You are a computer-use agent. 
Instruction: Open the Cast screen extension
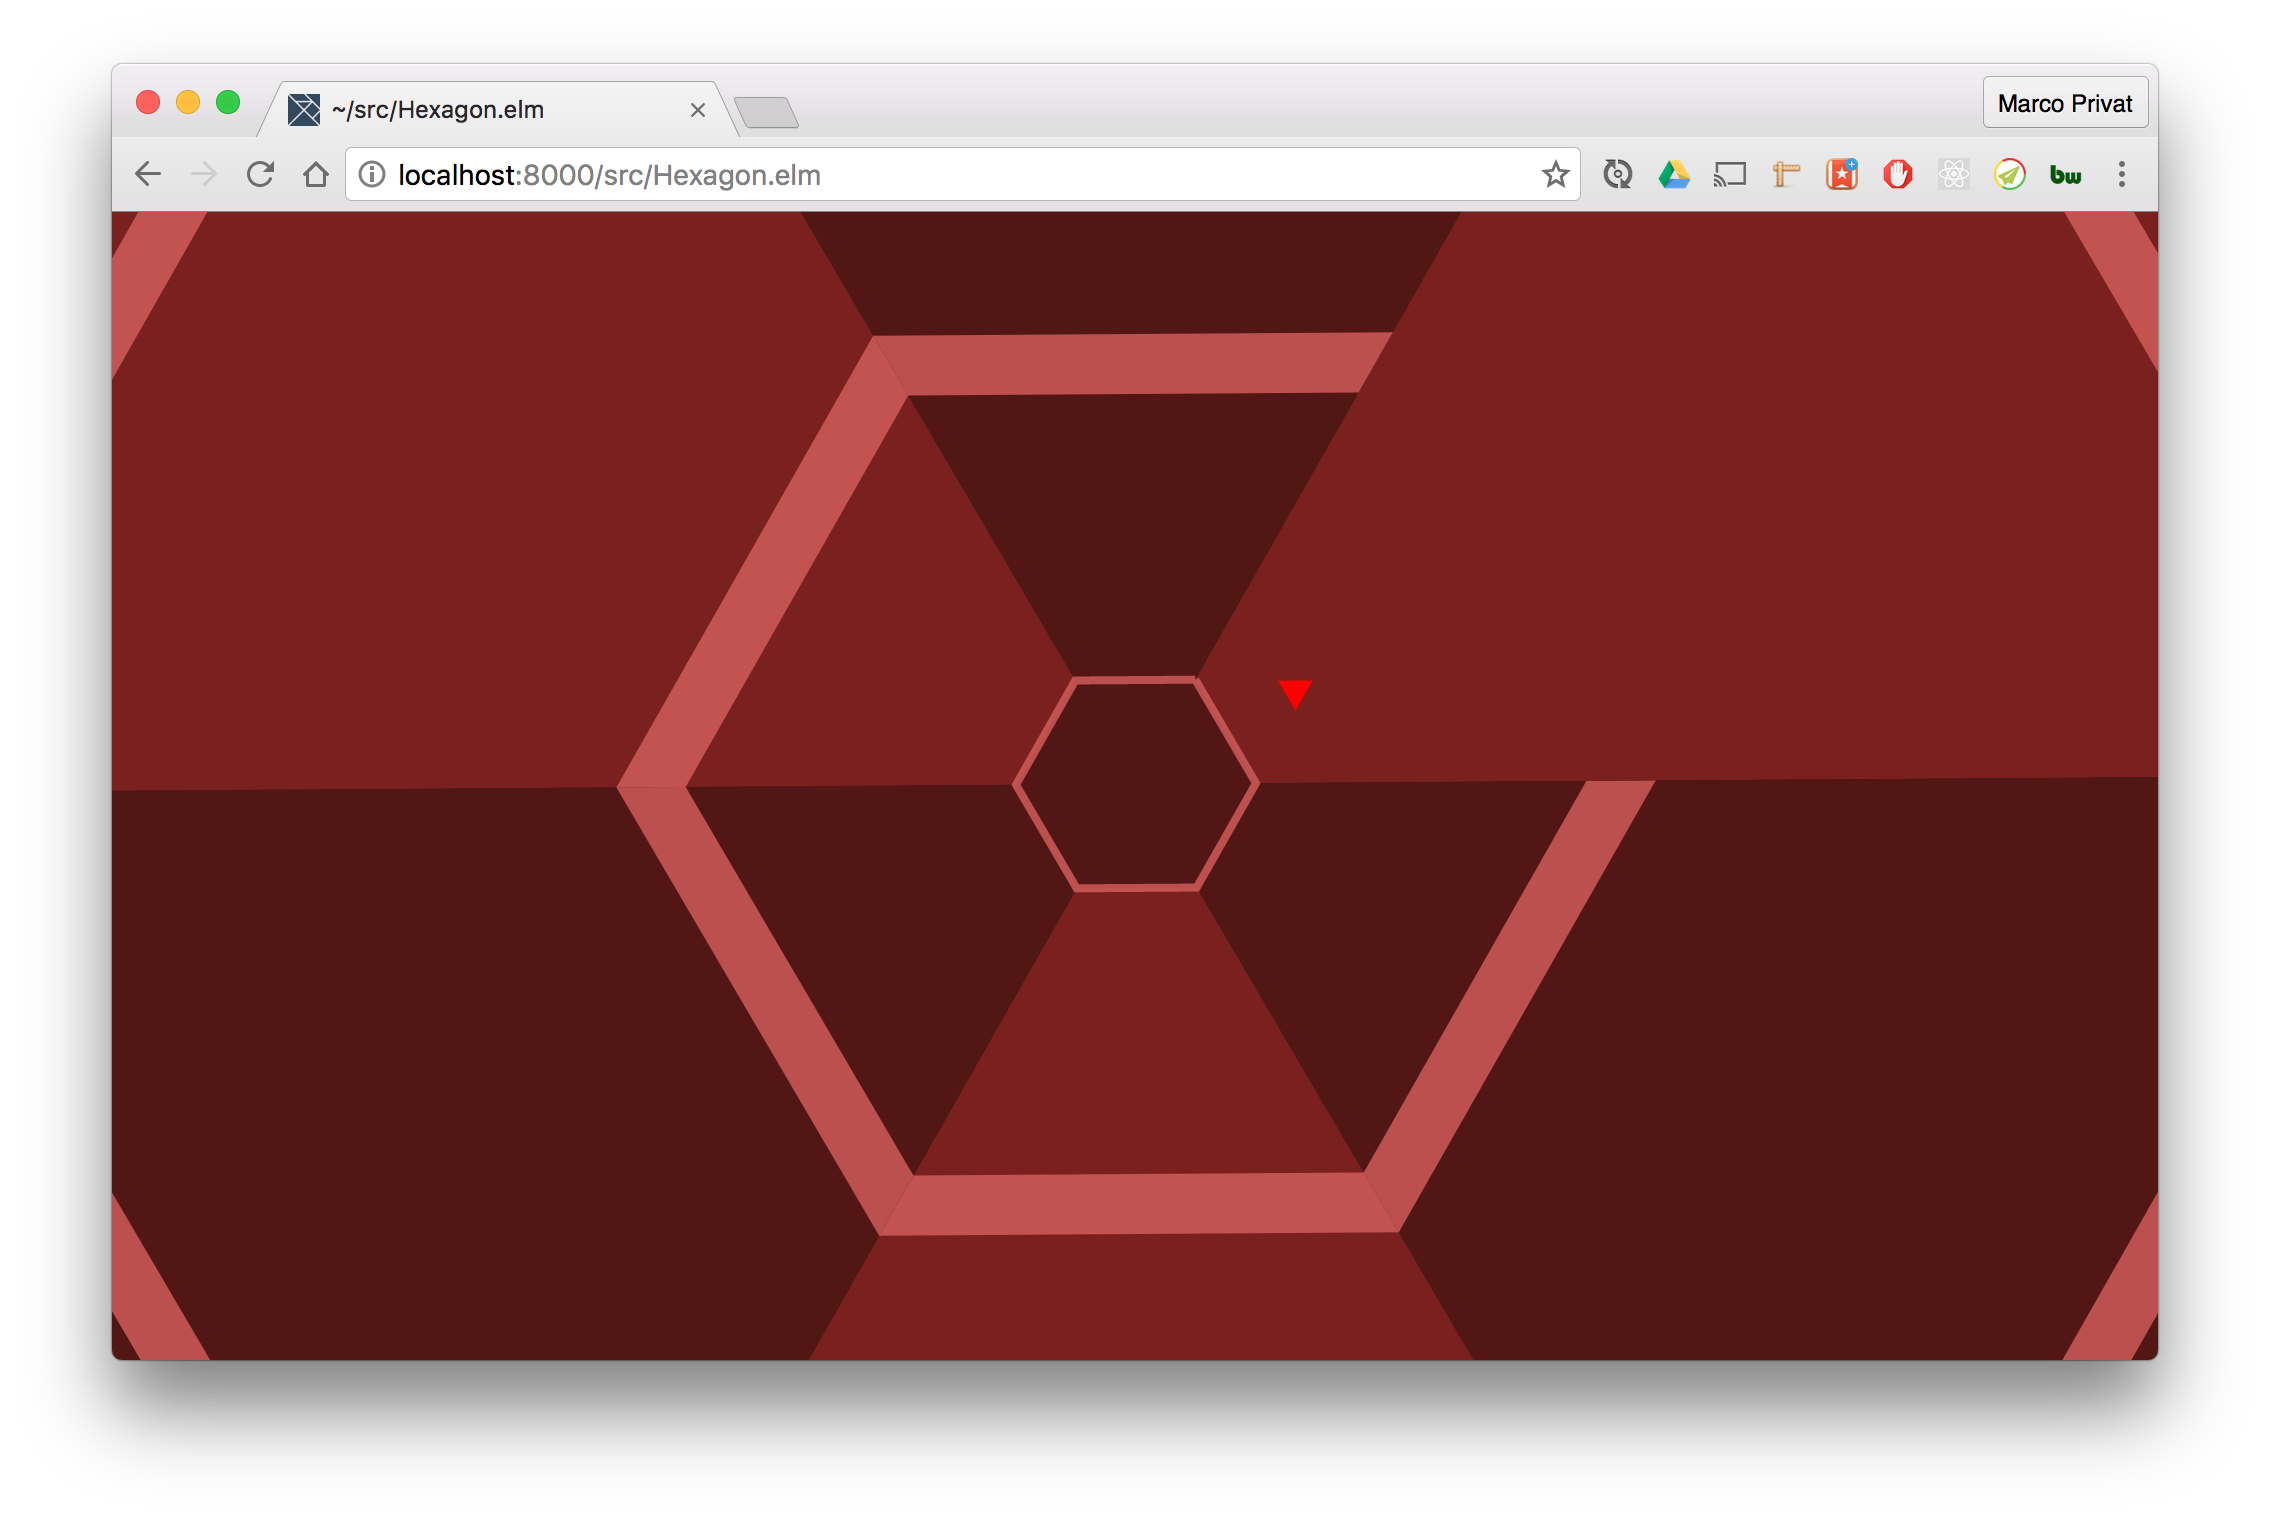pos(1729,174)
